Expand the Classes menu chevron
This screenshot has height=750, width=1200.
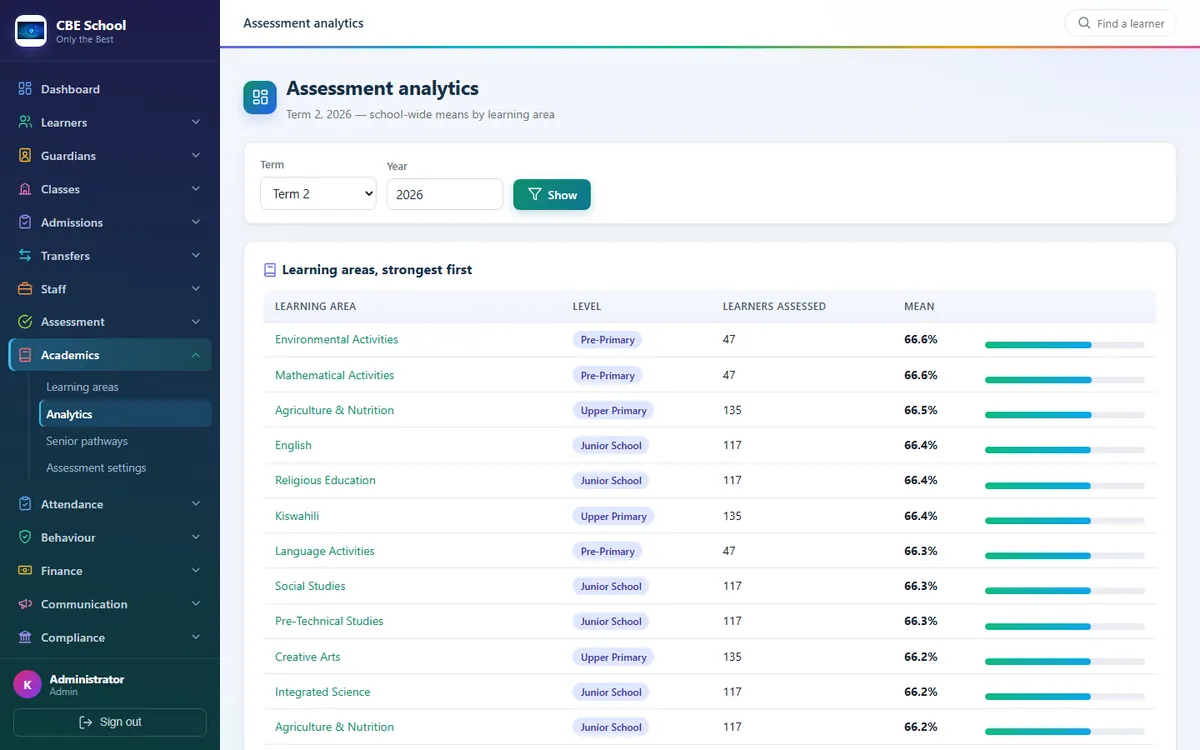(196, 189)
